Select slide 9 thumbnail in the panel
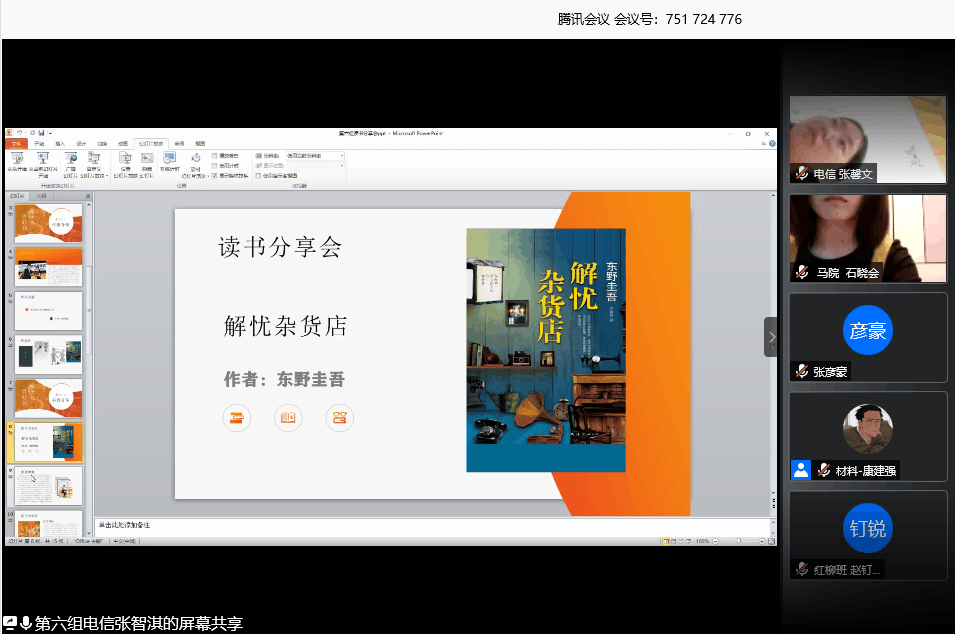This screenshot has height=634, width=955. [x=49, y=485]
